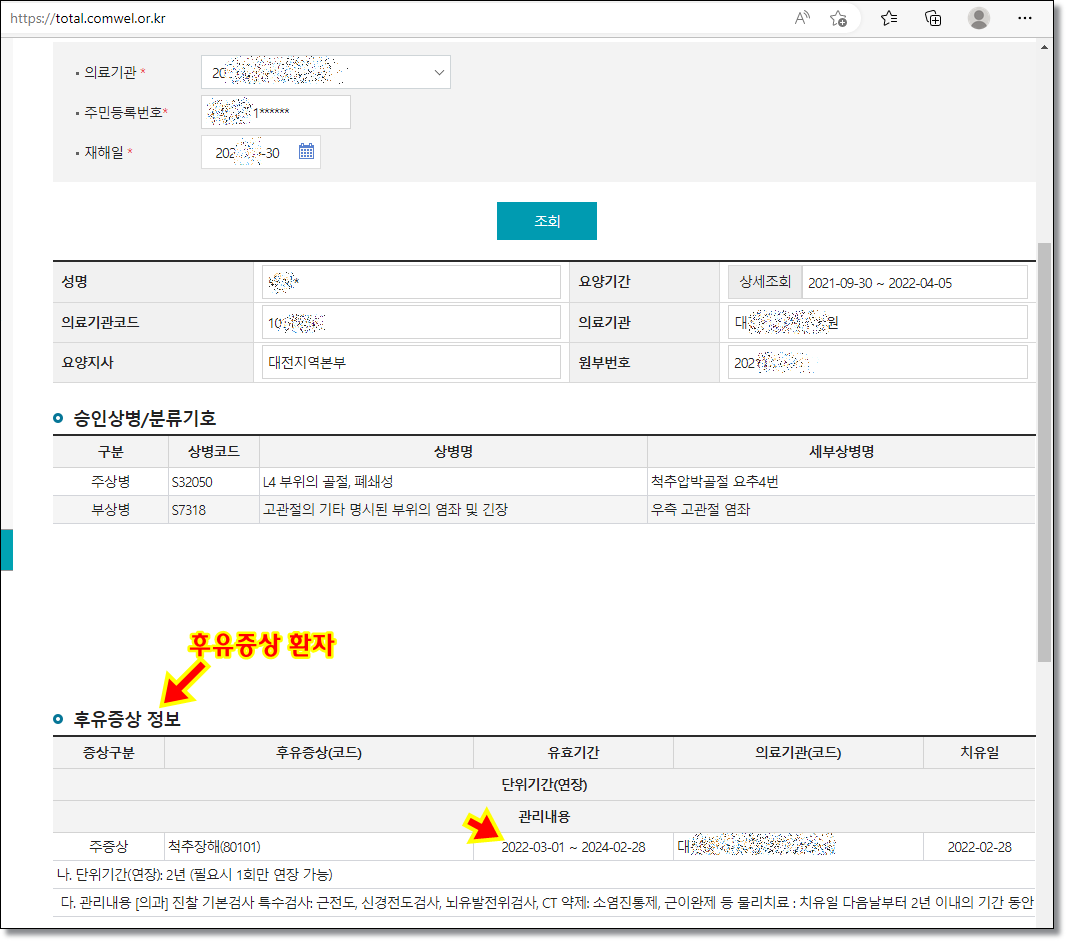Screen dimensions: 1066x941
Task: Click the browser address bar URL
Action: coord(88,18)
